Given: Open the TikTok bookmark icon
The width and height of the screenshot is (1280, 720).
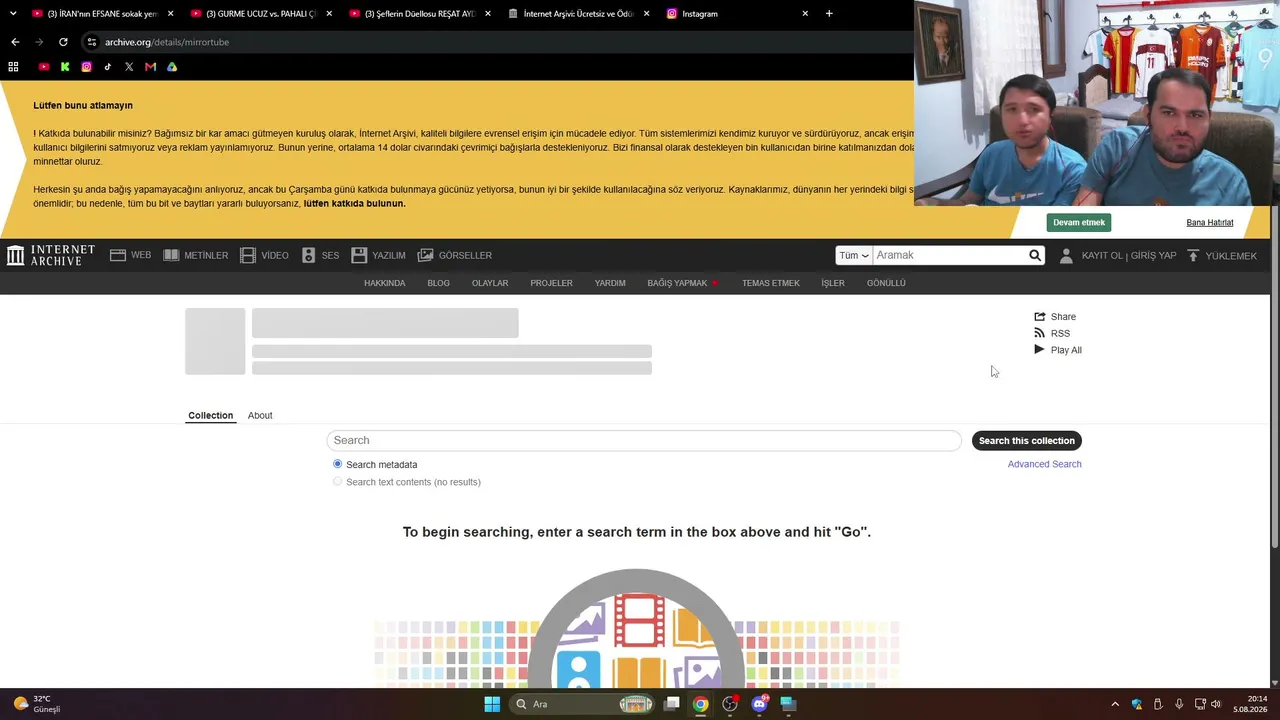Looking at the screenshot, I should tap(108, 67).
